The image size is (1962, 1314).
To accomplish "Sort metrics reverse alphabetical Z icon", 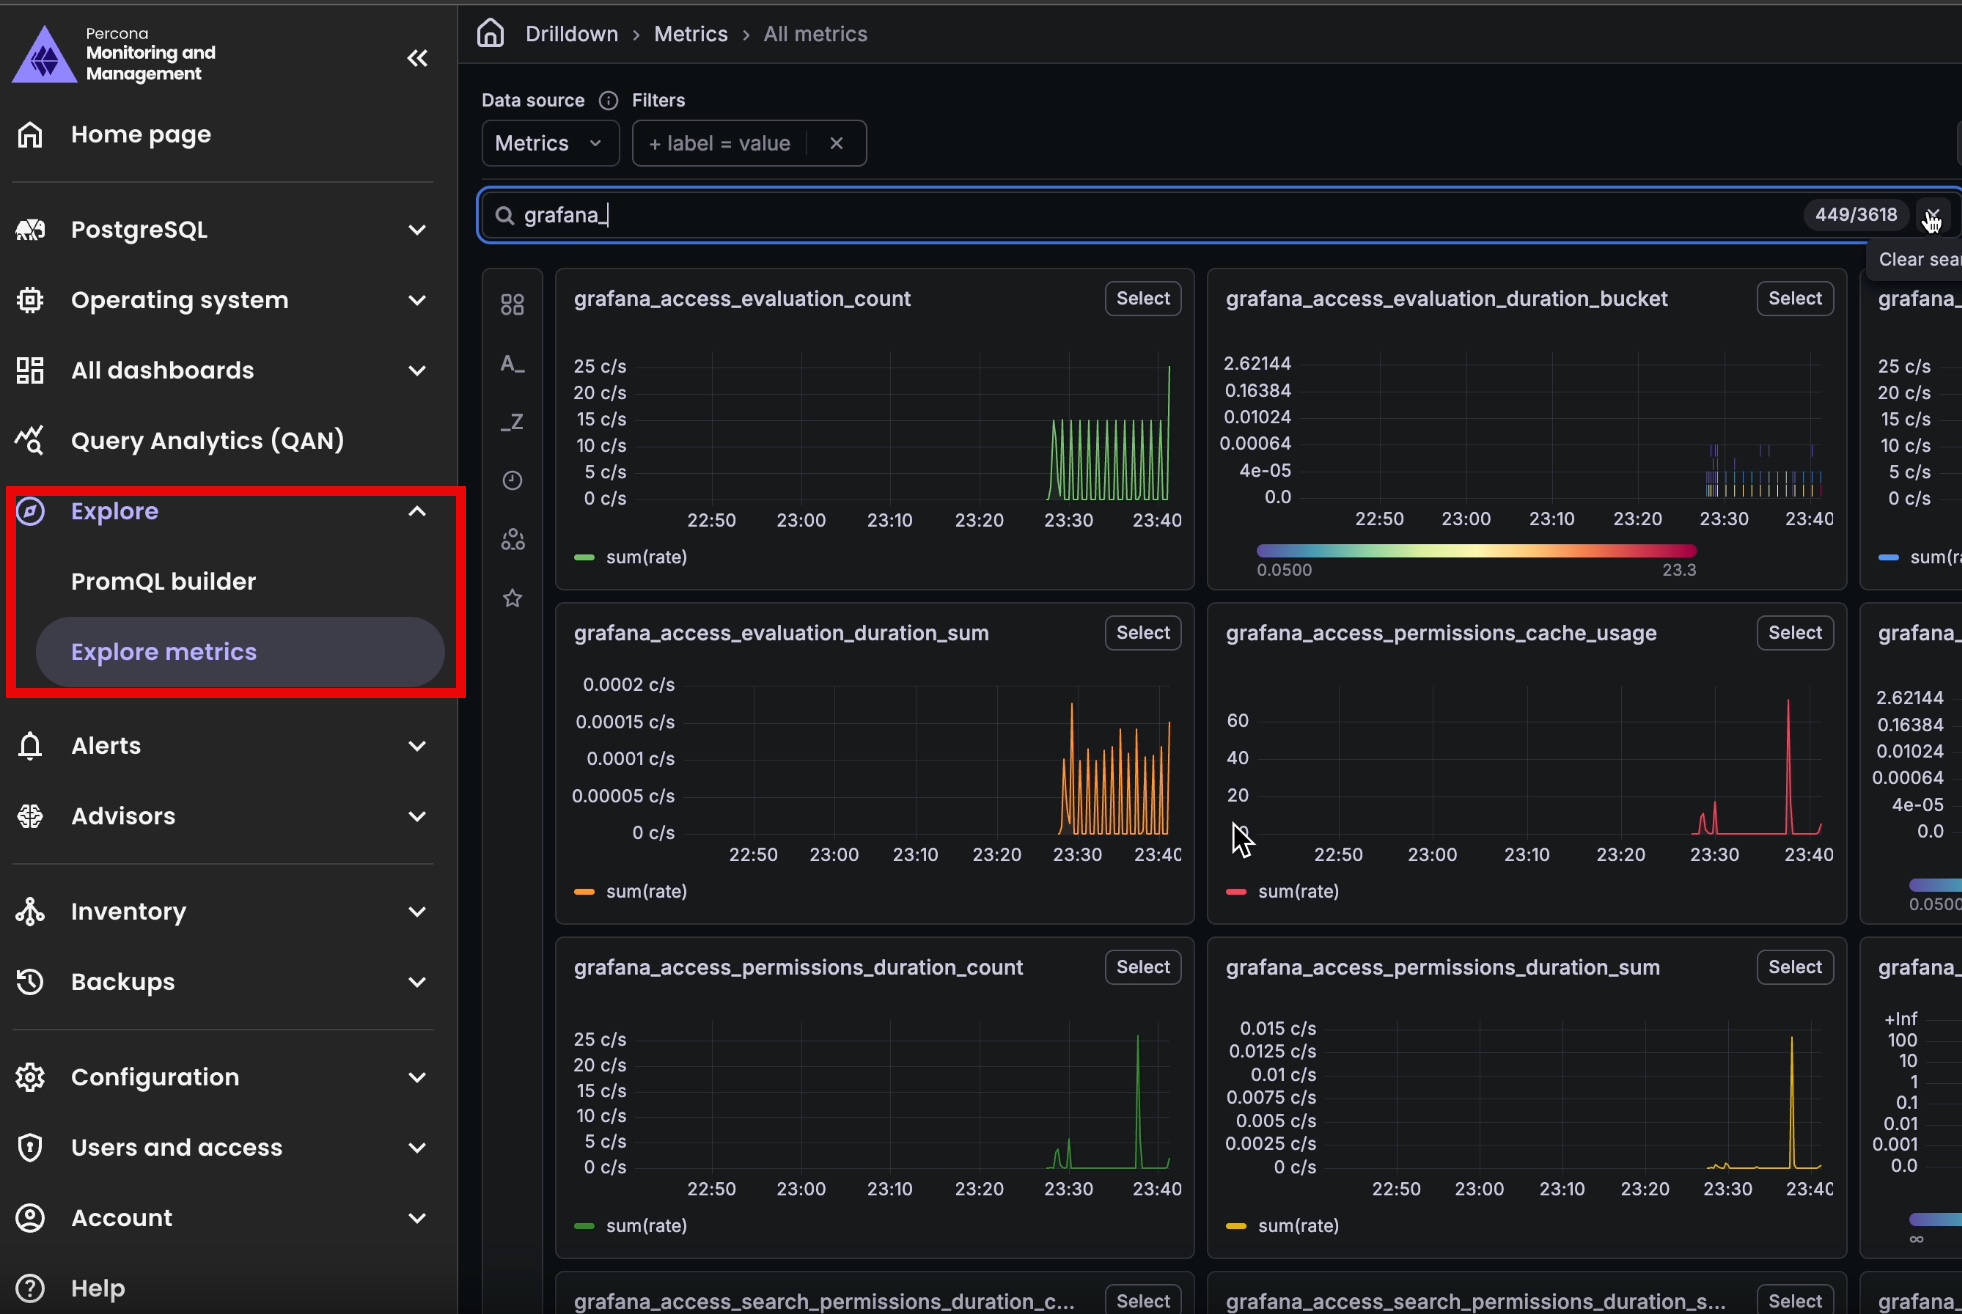I will pyautogui.click(x=512, y=422).
